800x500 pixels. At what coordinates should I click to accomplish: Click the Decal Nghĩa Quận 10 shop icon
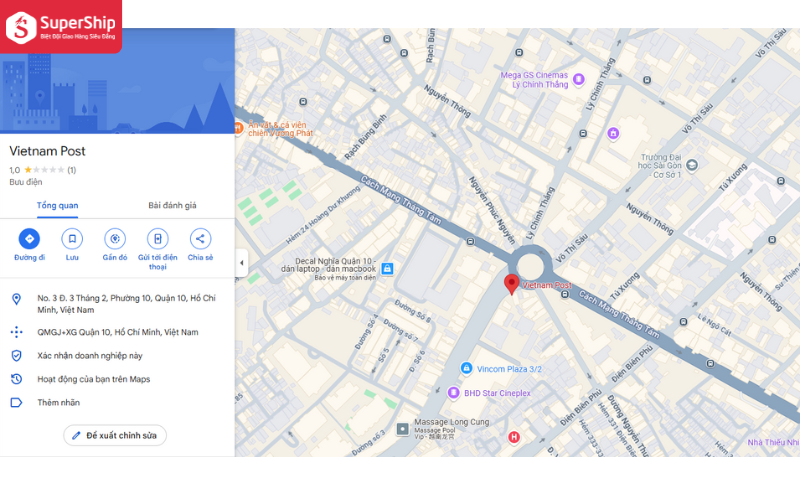coord(387,268)
